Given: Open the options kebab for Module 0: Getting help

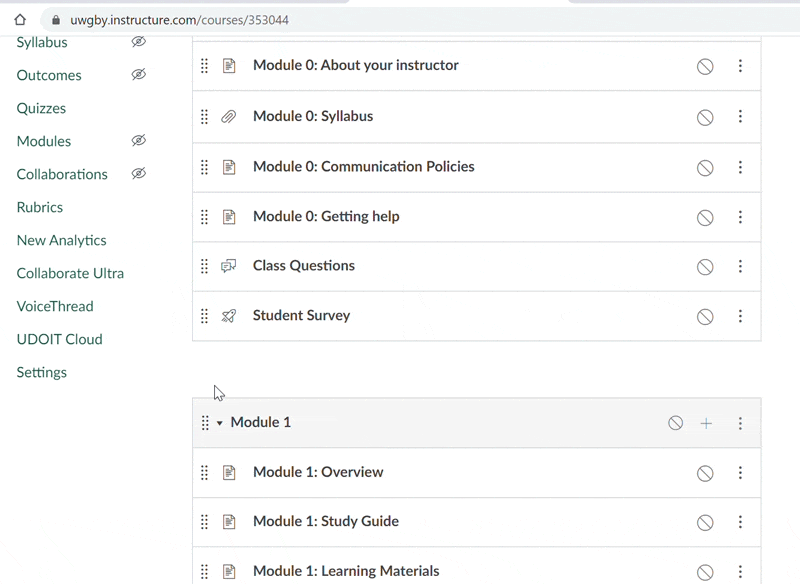Looking at the screenshot, I should tap(740, 217).
